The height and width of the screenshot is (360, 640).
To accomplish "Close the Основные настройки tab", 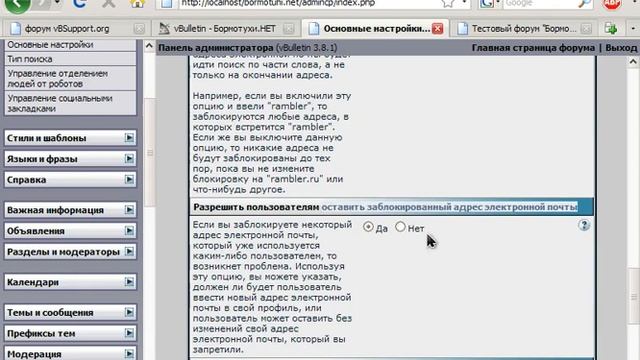I will click(x=438, y=29).
